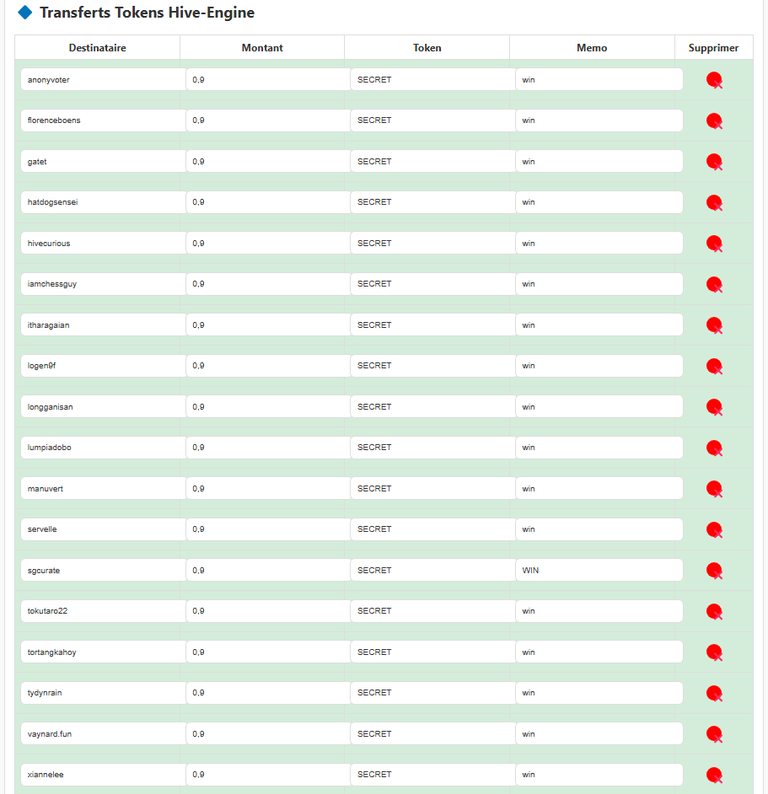
Task: Remove the sgcurate transfer entry
Action: tap(714, 571)
